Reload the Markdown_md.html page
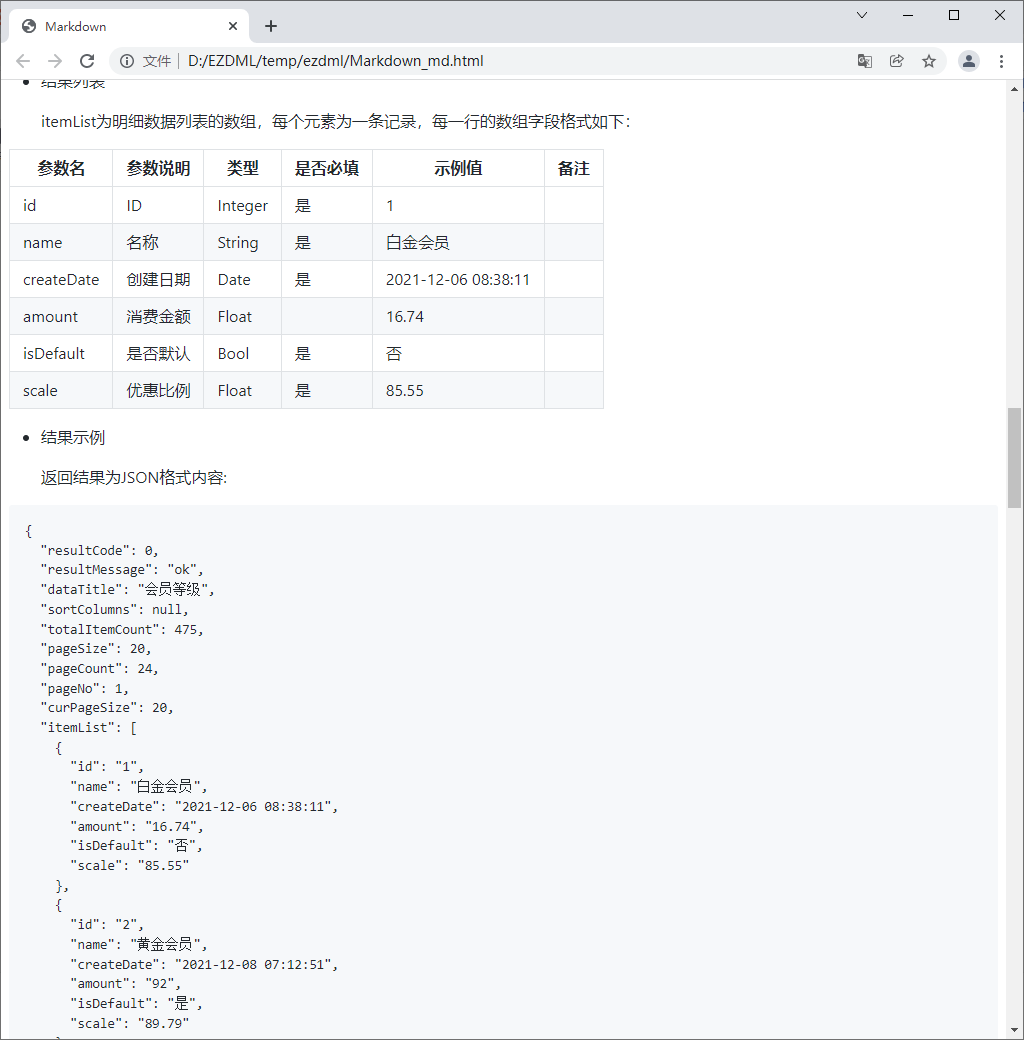This screenshot has width=1024, height=1040. coord(87,60)
